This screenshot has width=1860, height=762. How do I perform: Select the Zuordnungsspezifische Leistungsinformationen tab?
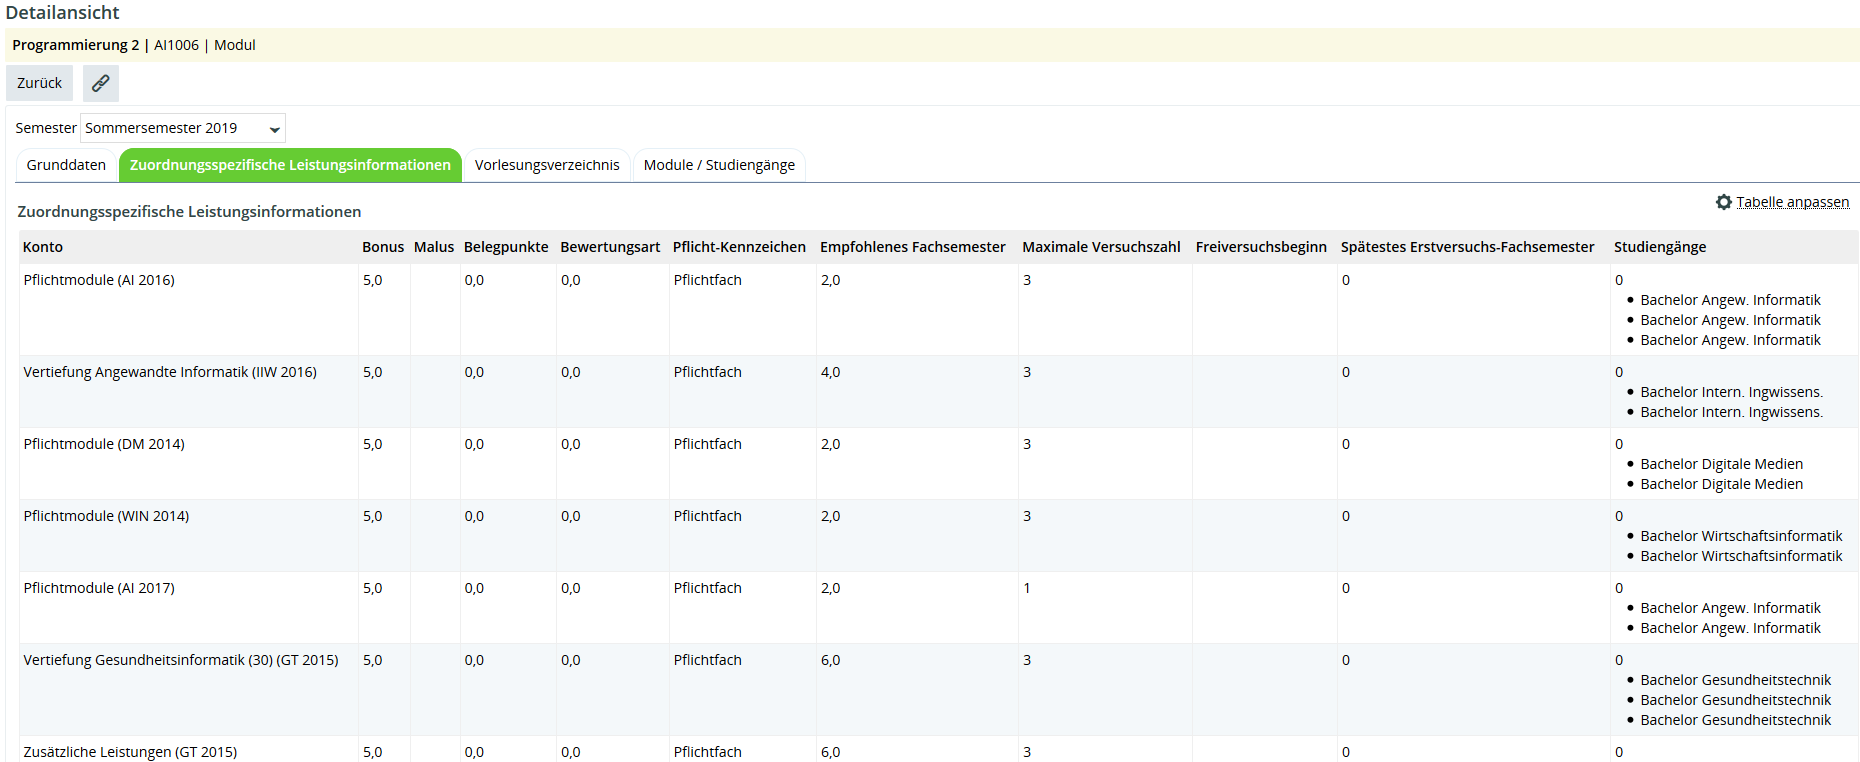click(290, 165)
